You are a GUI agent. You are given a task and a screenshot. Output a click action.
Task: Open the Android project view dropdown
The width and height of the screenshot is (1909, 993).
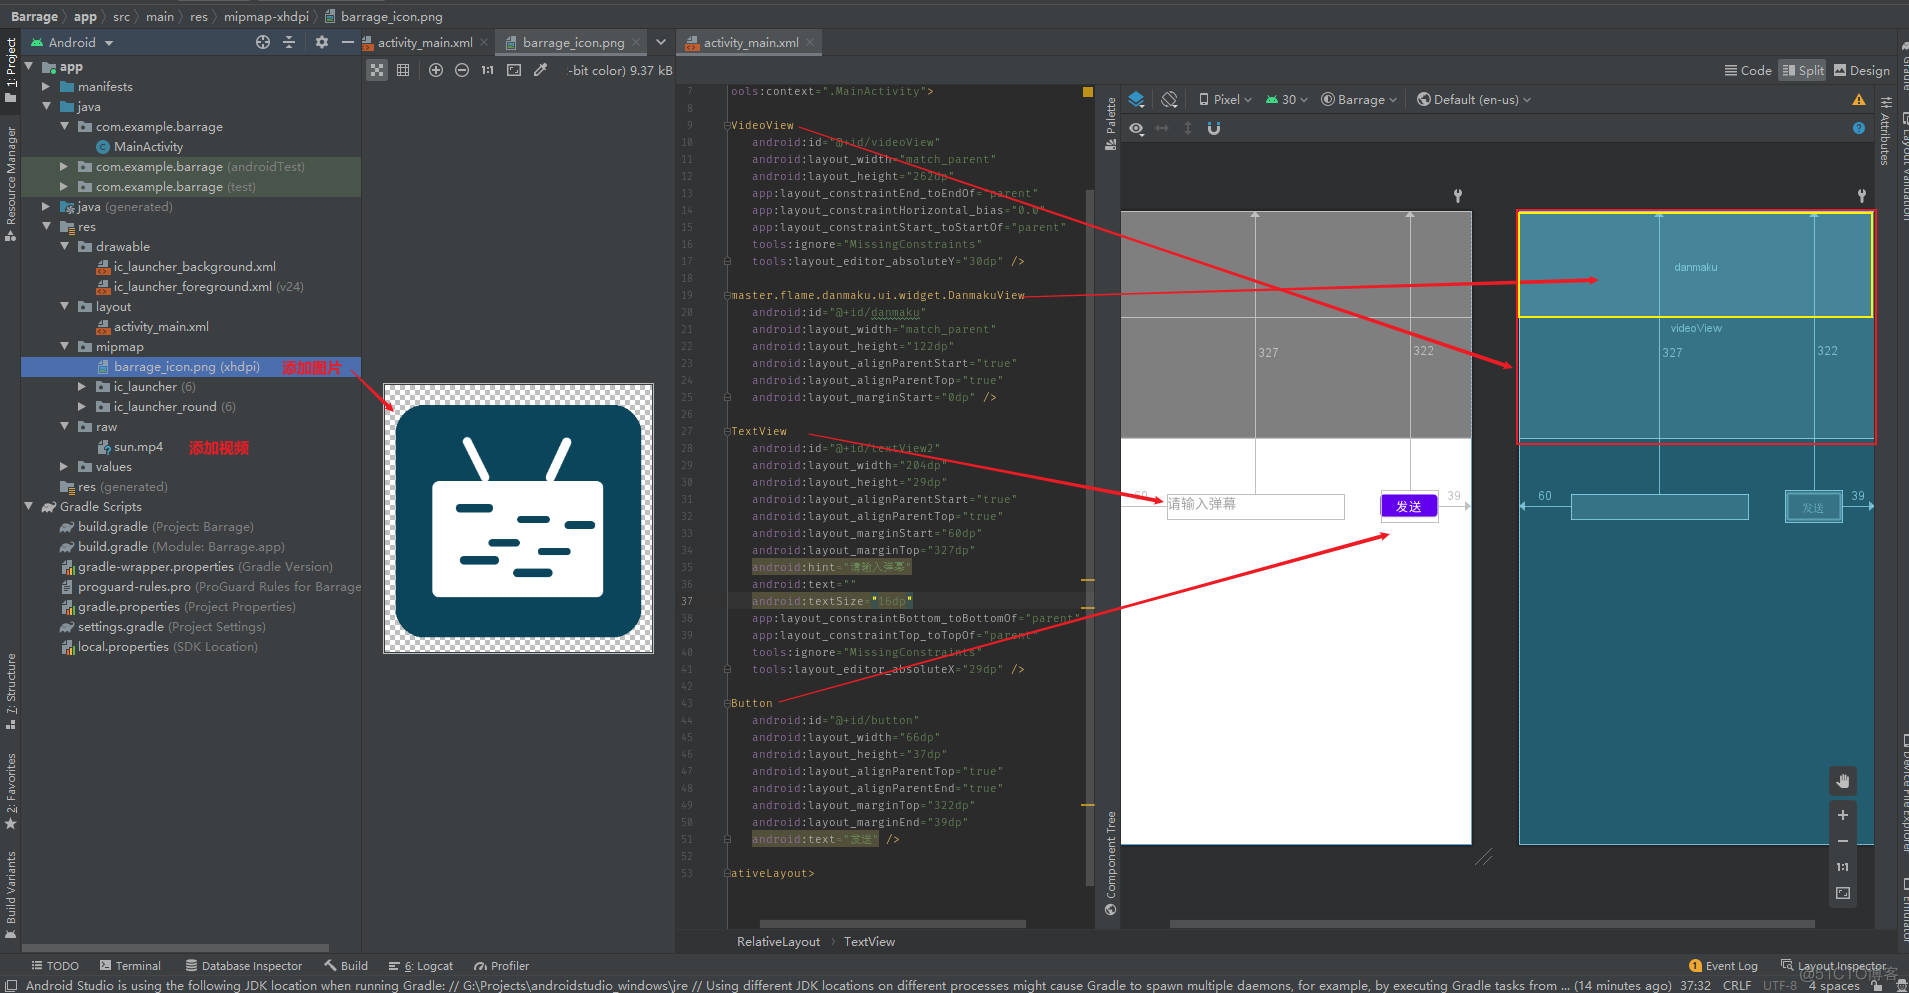(72, 43)
